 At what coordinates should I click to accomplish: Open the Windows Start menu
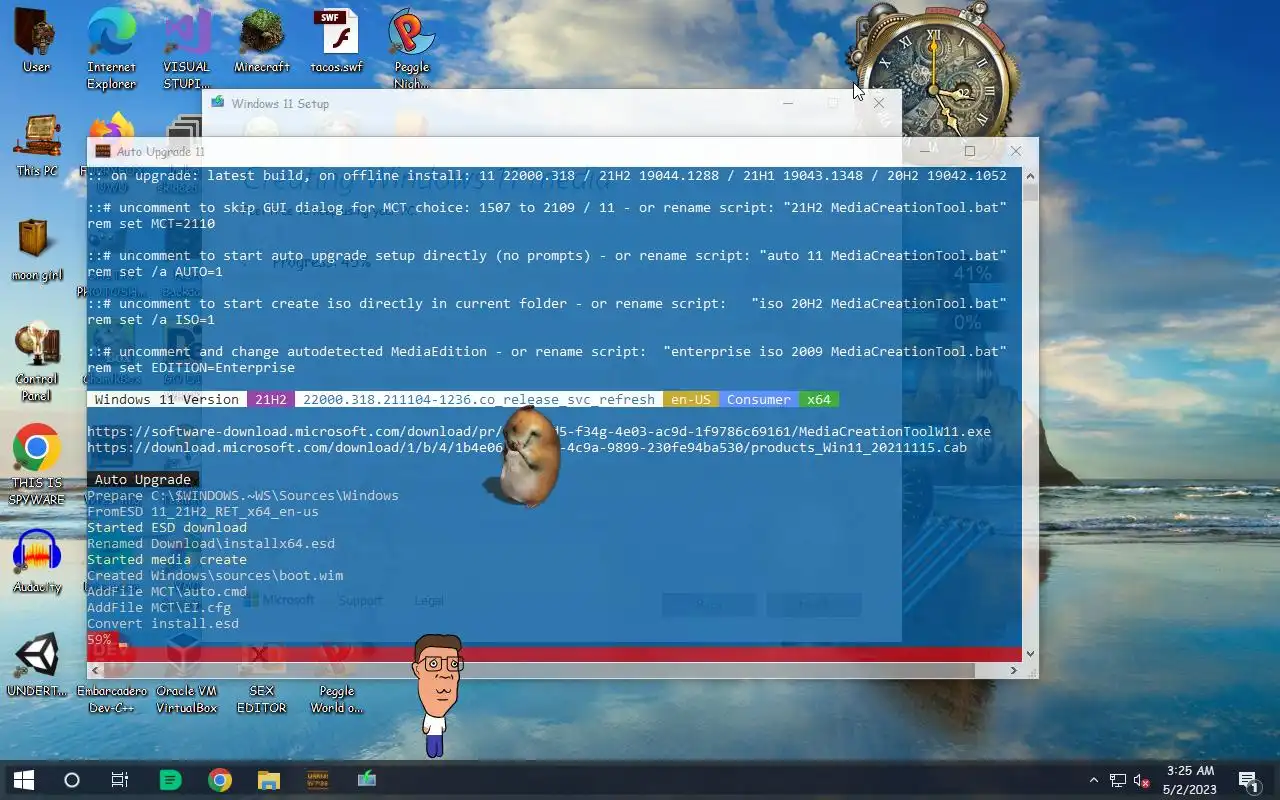[24, 780]
